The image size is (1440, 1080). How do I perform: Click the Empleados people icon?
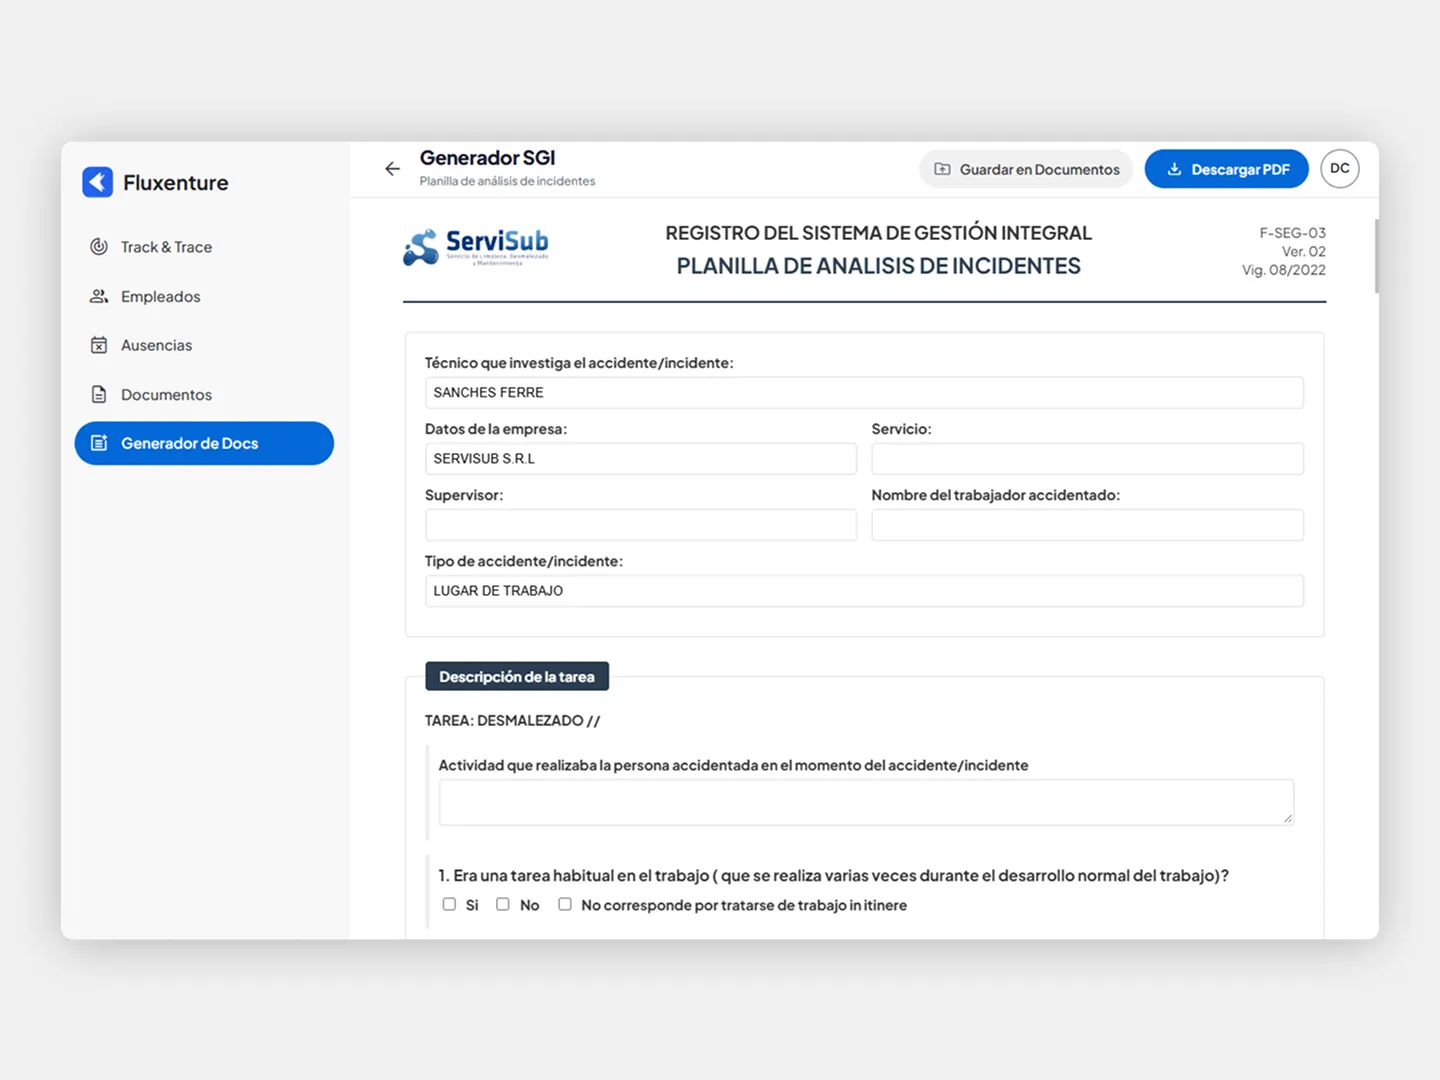[x=99, y=296]
